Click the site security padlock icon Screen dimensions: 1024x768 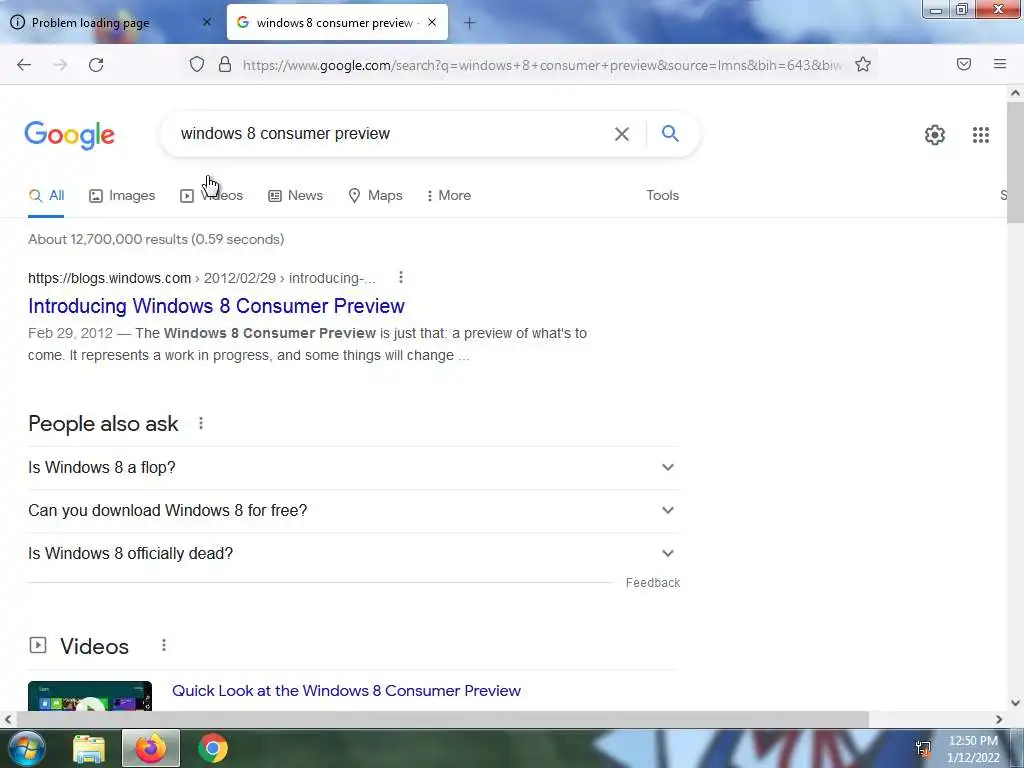pos(225,64)
